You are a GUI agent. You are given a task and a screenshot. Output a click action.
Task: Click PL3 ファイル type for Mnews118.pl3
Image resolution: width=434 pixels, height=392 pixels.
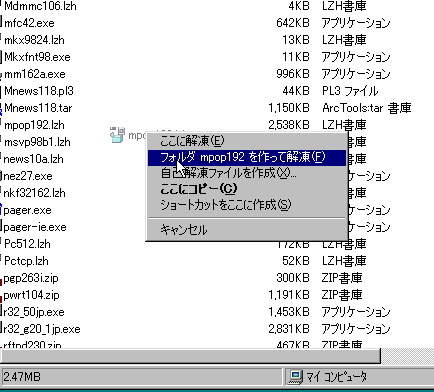(350, 91)
